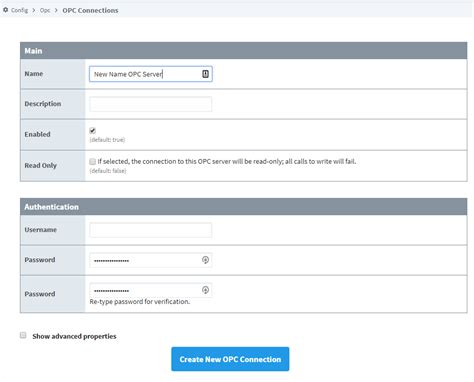
Task: Click the Main section header
Action: point(243,51)
